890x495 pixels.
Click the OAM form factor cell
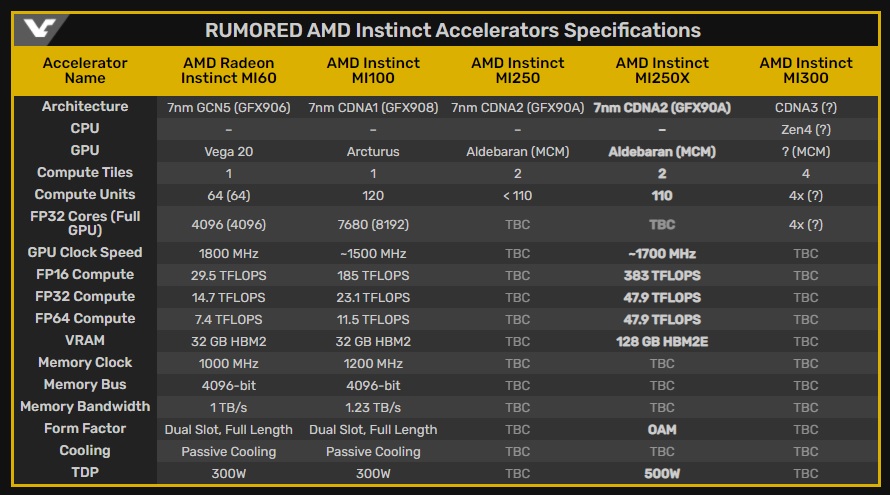tap(661, 430)
